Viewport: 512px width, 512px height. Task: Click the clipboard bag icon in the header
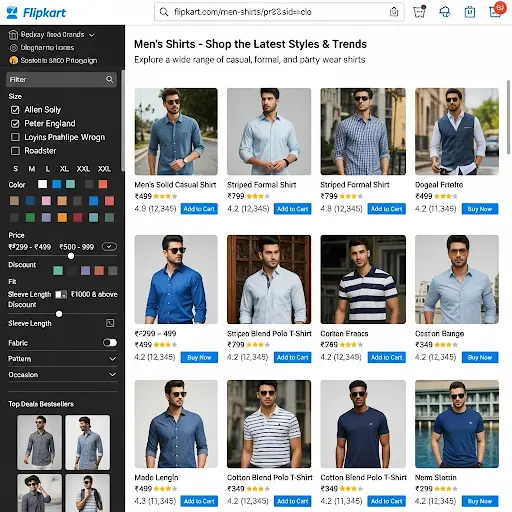click(x=470, y=12)
